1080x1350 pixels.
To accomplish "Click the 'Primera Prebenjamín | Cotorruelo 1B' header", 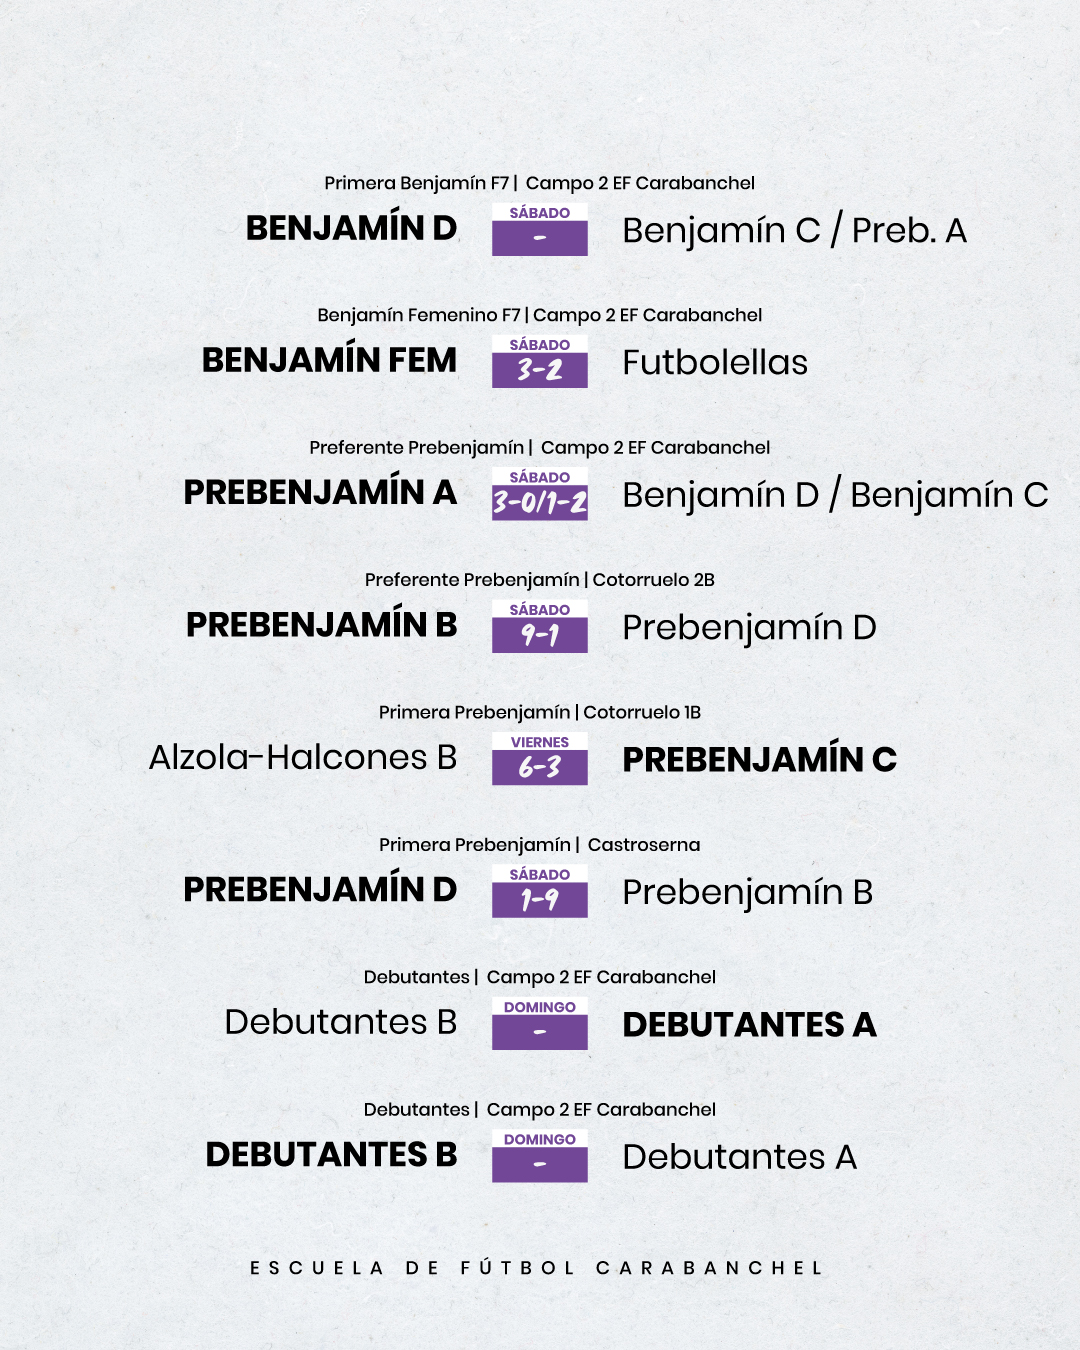I will pos(539,712).
